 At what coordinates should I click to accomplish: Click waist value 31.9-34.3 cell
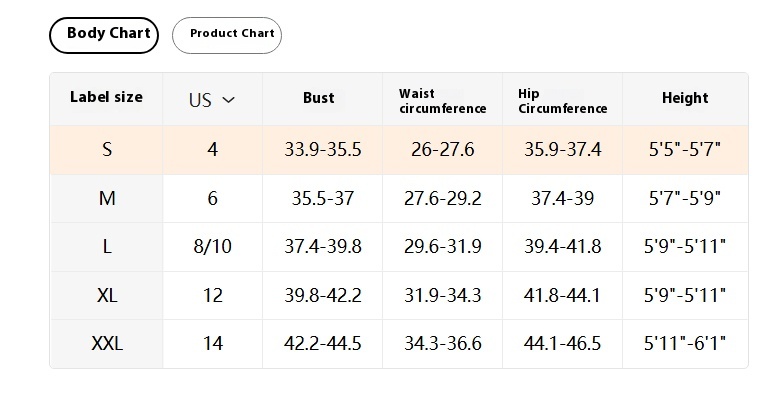[443, 295]
